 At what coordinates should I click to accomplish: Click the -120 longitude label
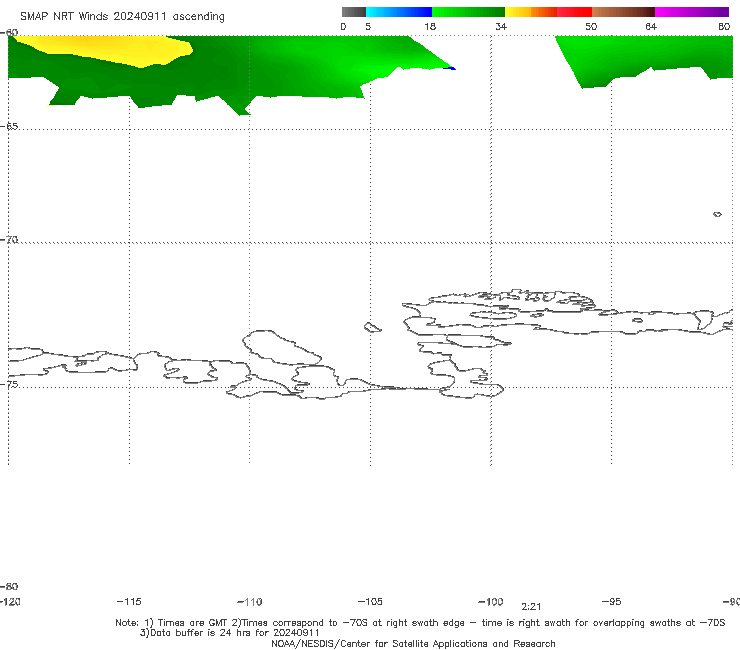[x=10, y=601]
